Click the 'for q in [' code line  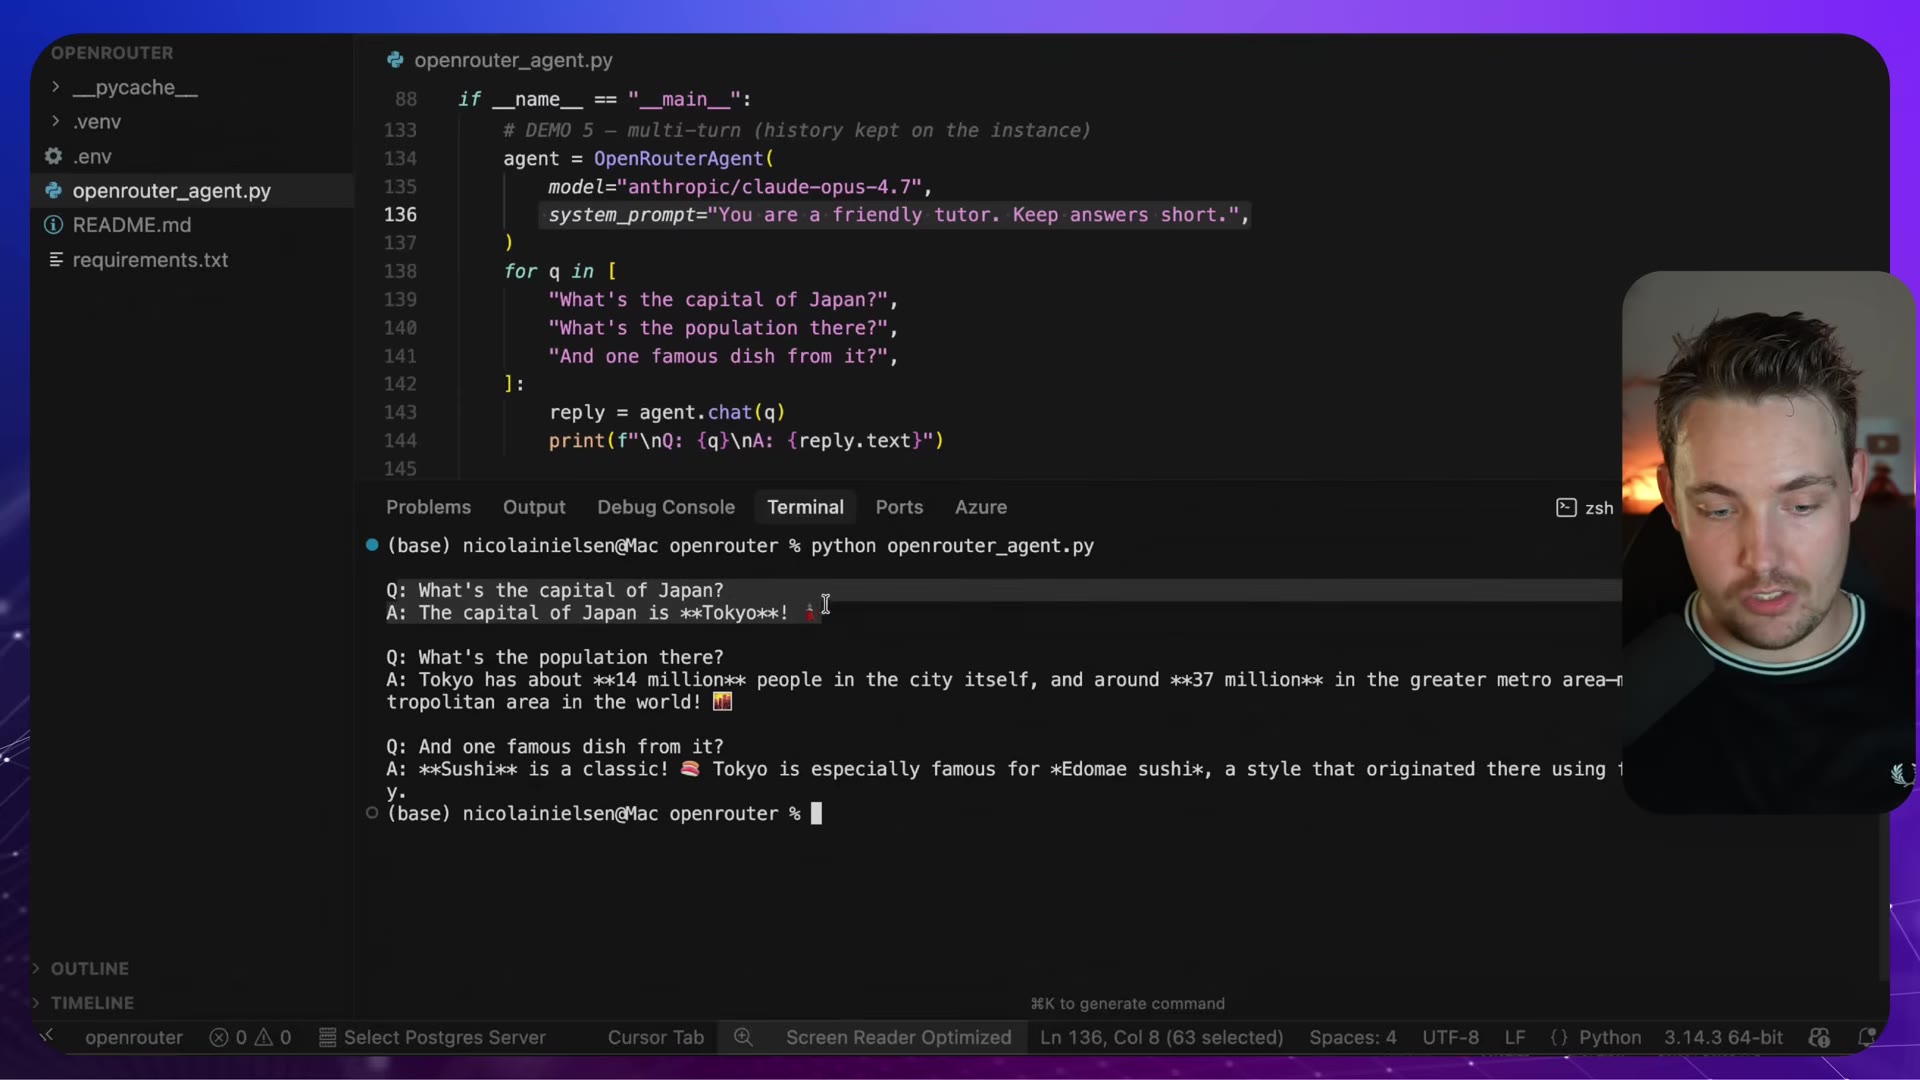click(x=559, y=271)
